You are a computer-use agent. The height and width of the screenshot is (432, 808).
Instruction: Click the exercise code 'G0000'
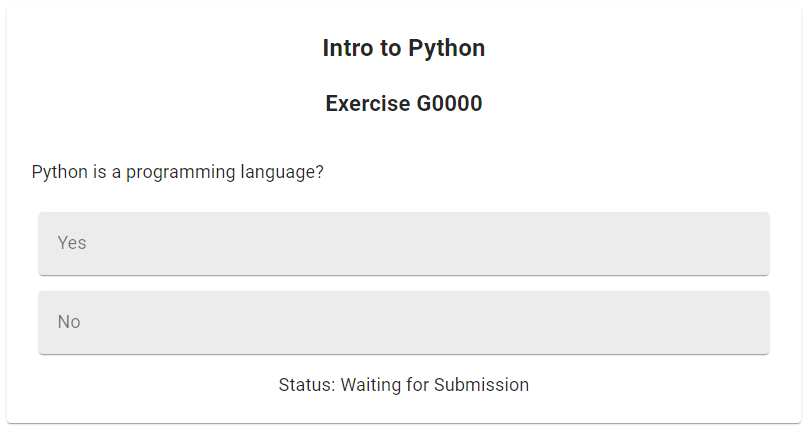pos(449,104)
